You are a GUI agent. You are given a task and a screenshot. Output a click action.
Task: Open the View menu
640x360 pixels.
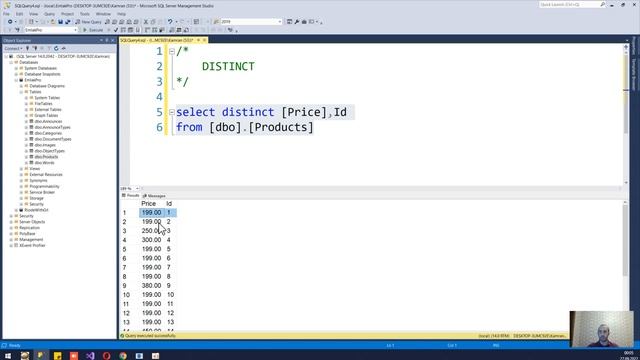pyautogui.click(x=33, y=14)
